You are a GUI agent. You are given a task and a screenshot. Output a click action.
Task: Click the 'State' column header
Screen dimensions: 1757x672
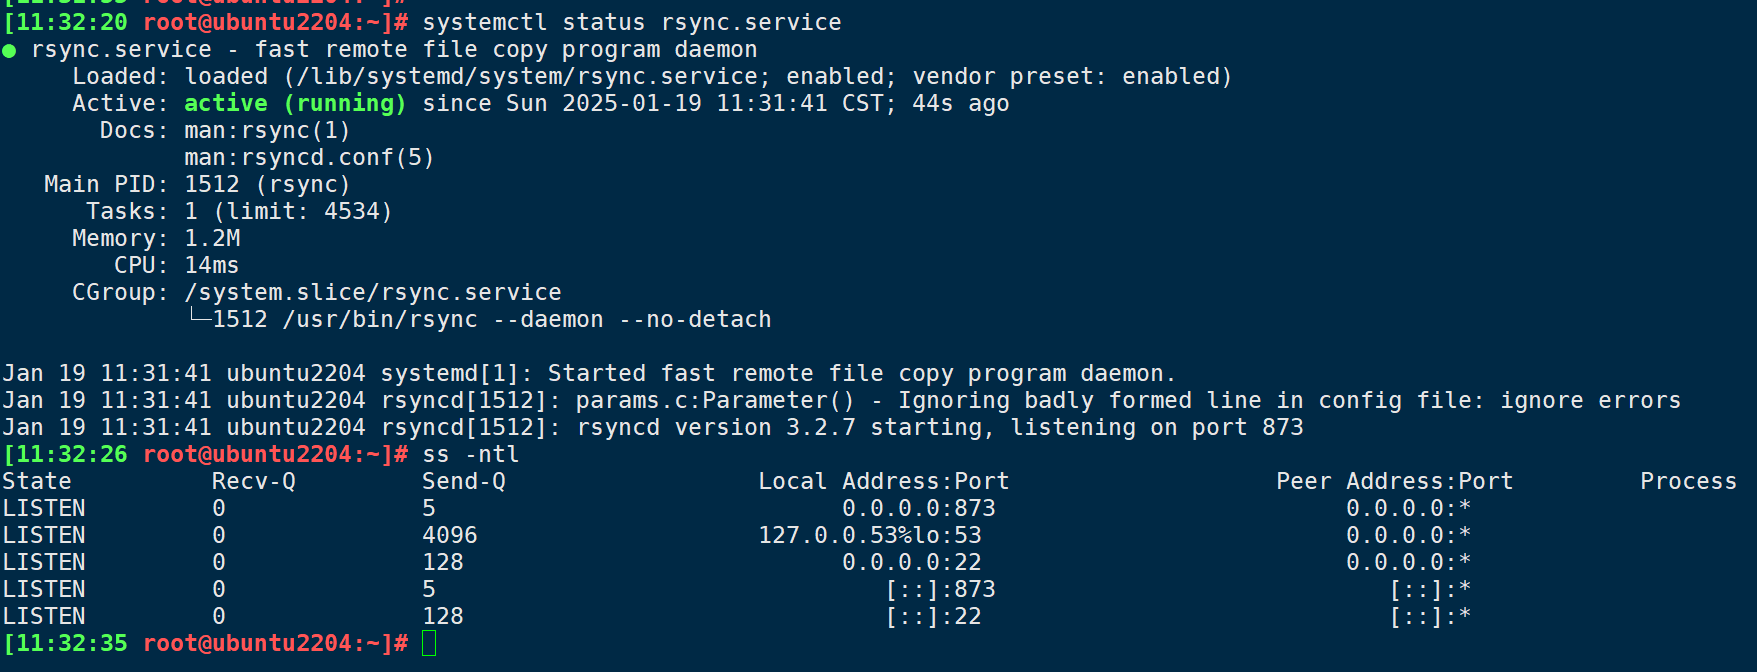click(x=37, y=481)
